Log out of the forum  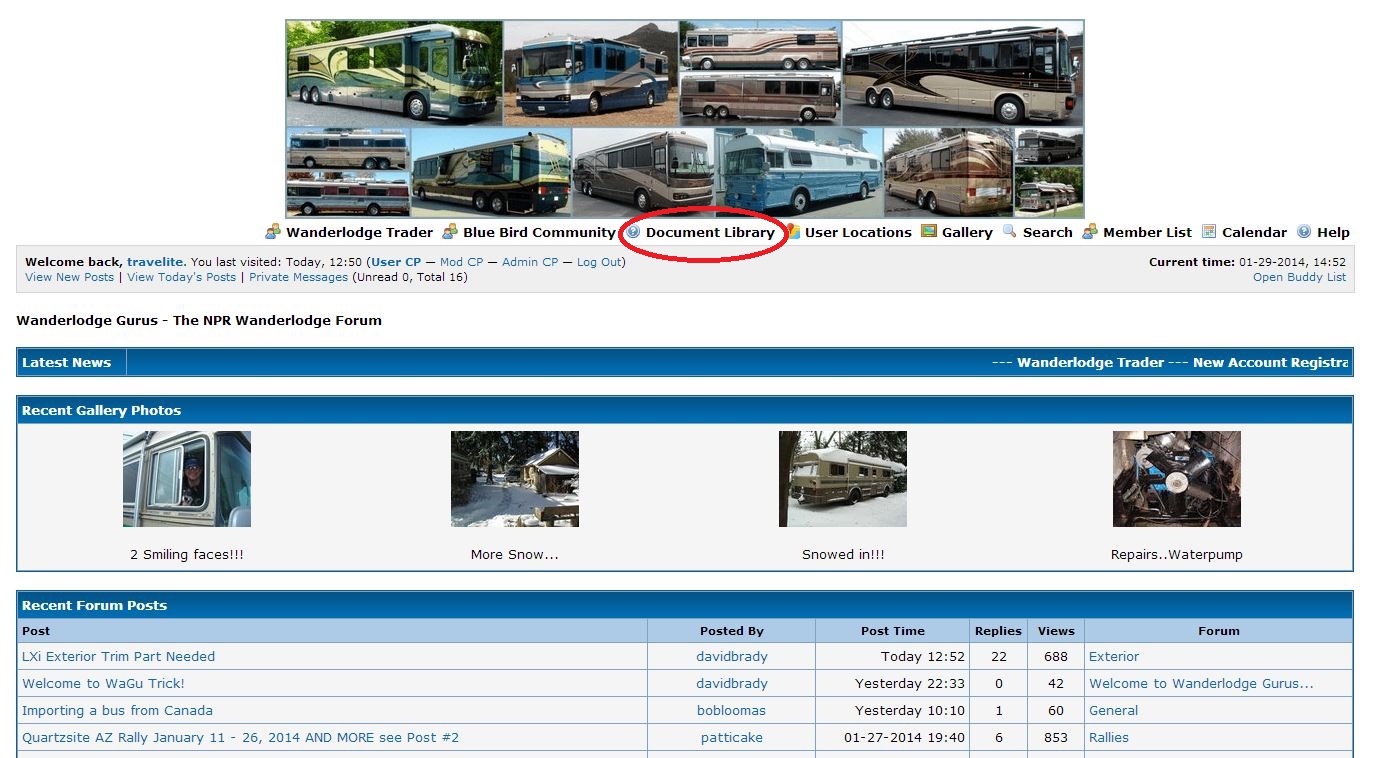click(599, 262)
